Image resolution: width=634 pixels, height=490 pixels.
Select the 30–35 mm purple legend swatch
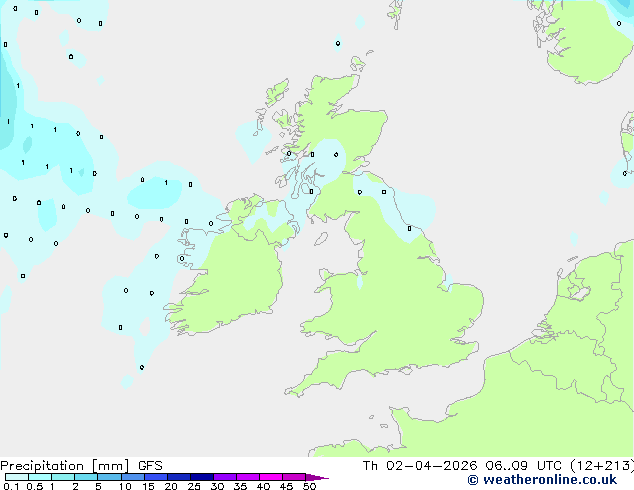(x=224, y=477)
